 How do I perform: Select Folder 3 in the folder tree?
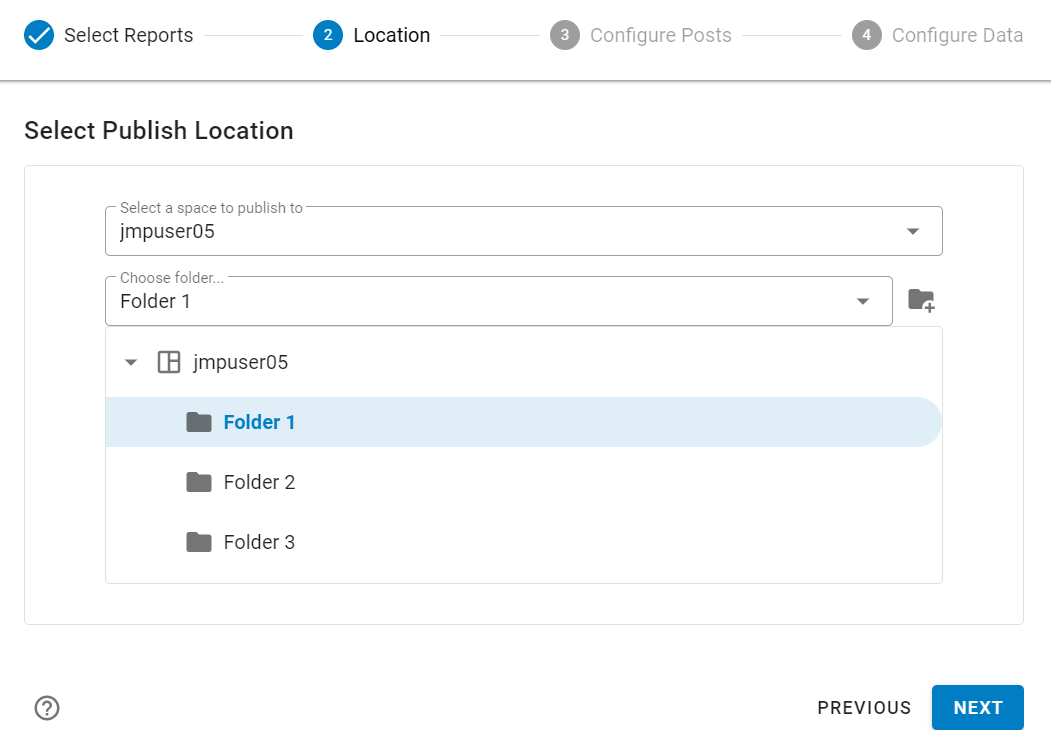click(x=259, y=542)
